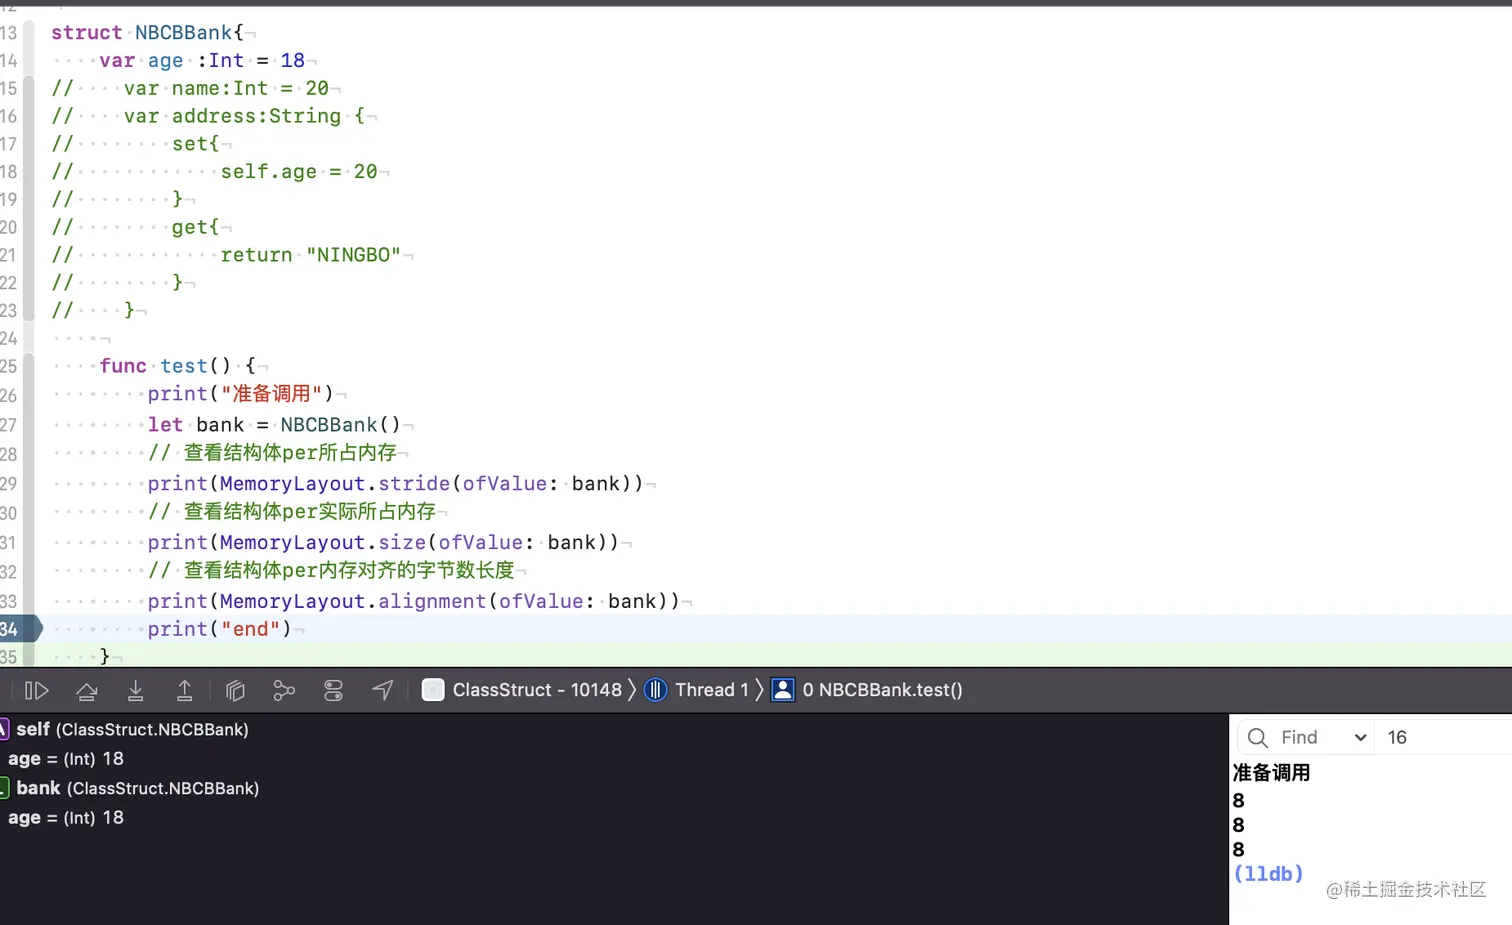Continue program execution in debug bar

click(x=37, y=690)
